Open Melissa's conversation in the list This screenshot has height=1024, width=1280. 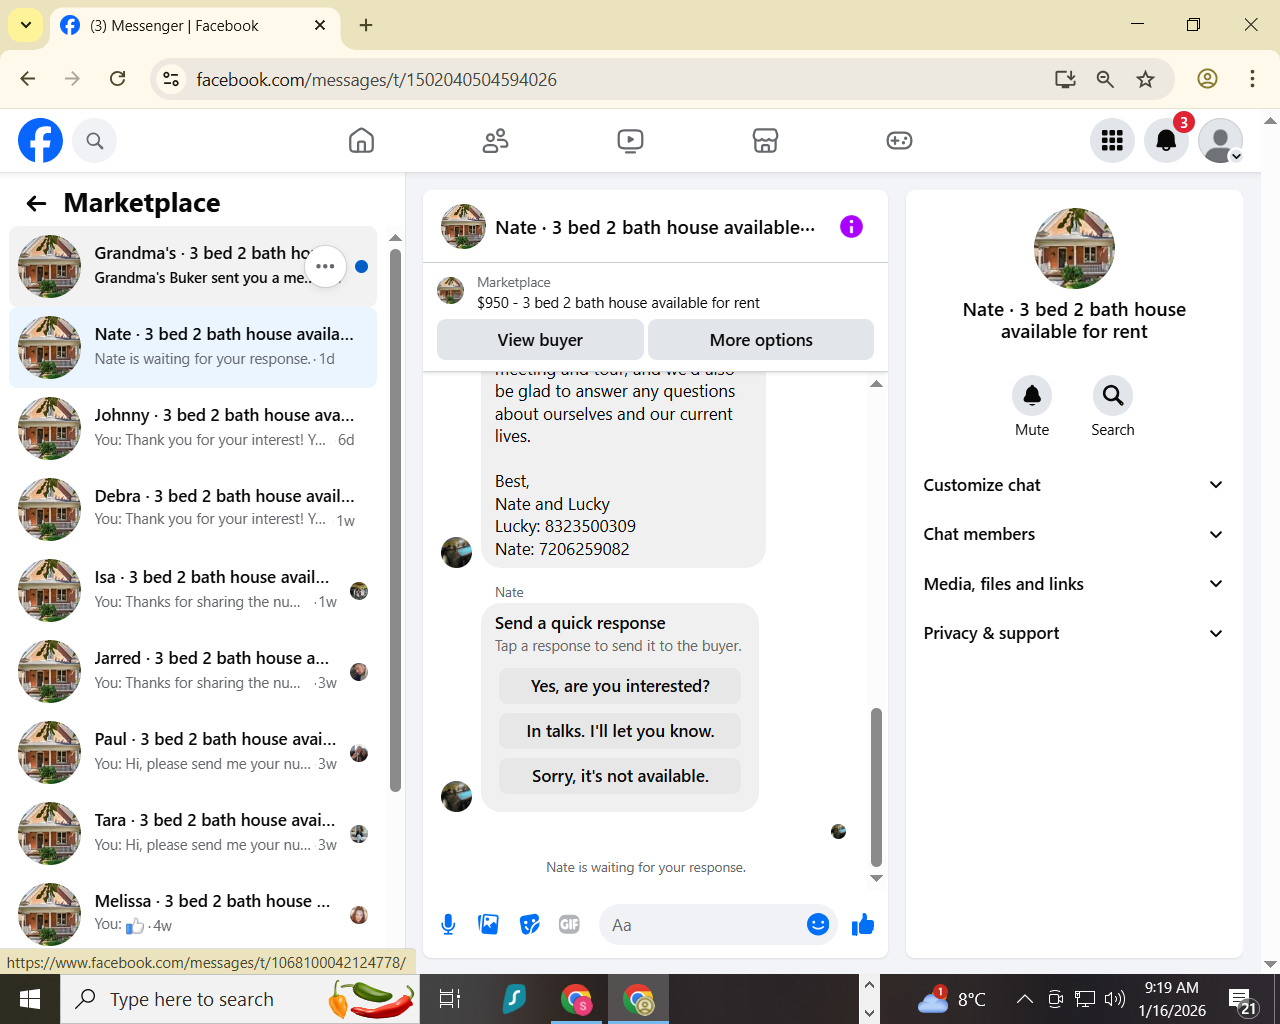(x=193, y=912)
